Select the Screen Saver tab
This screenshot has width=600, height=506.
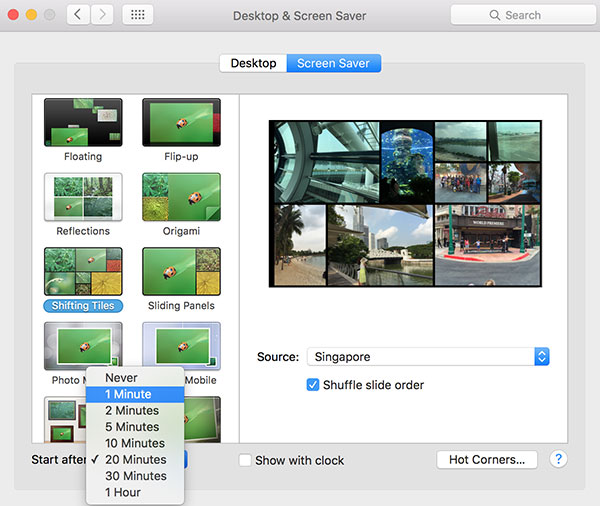pos(333,63)
